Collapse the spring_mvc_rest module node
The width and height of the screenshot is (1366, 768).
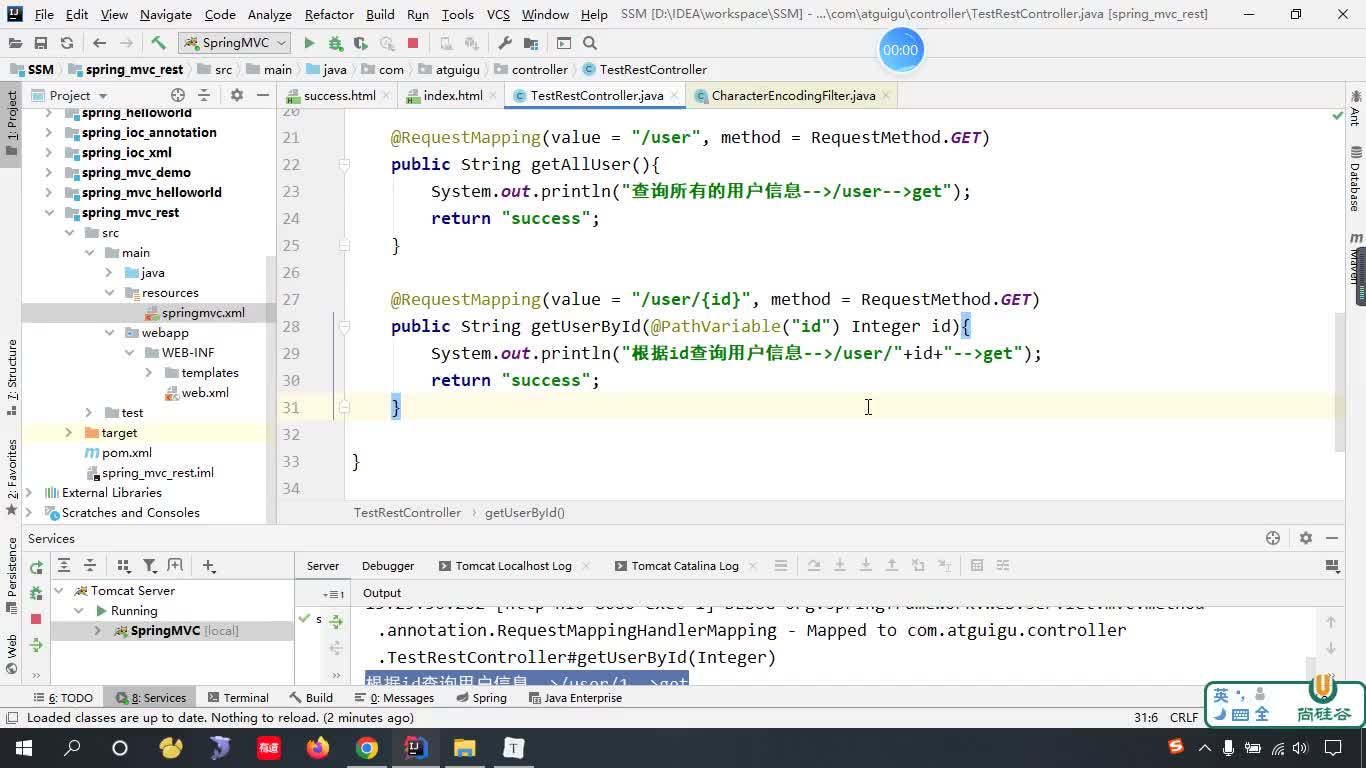pos(49,212)
